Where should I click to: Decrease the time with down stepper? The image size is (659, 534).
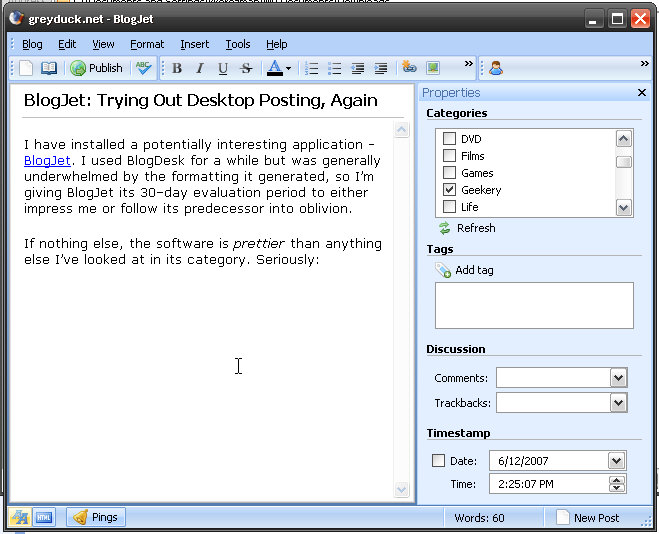617,488
